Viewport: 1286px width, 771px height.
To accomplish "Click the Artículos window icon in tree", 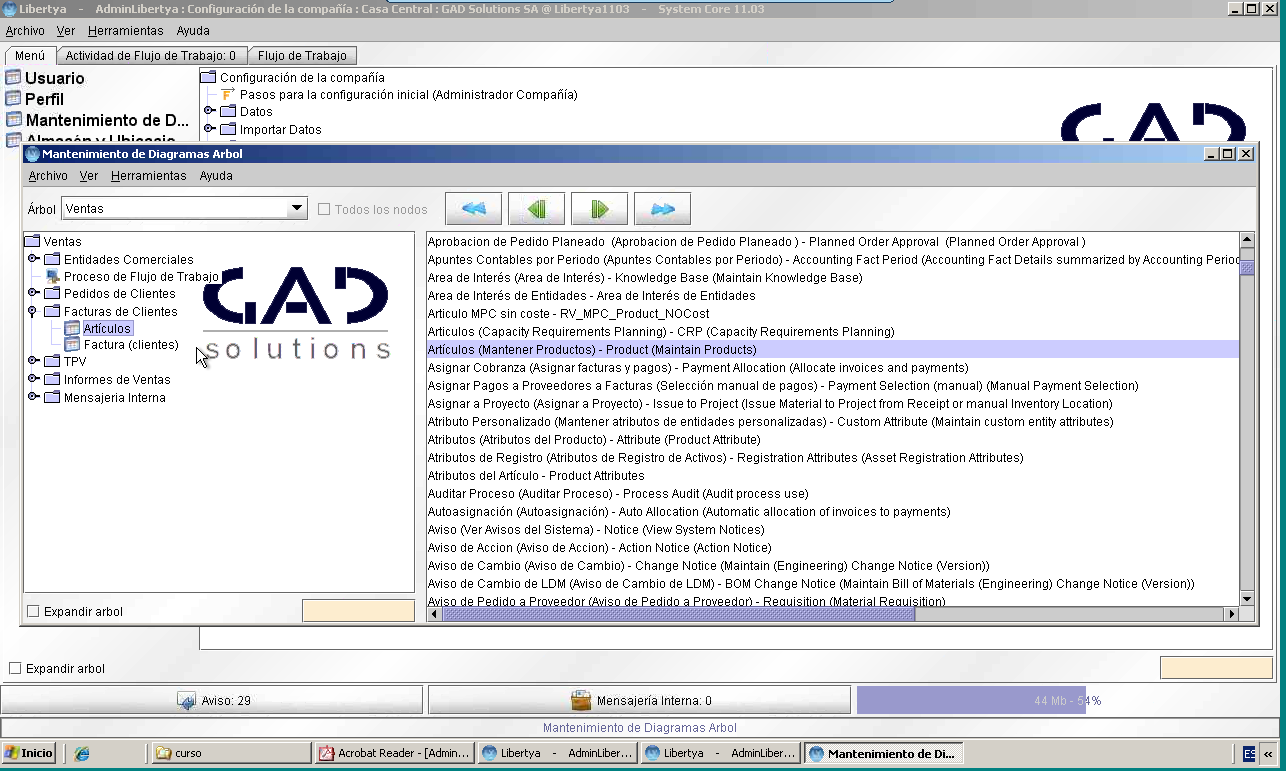I will [72, 328].
